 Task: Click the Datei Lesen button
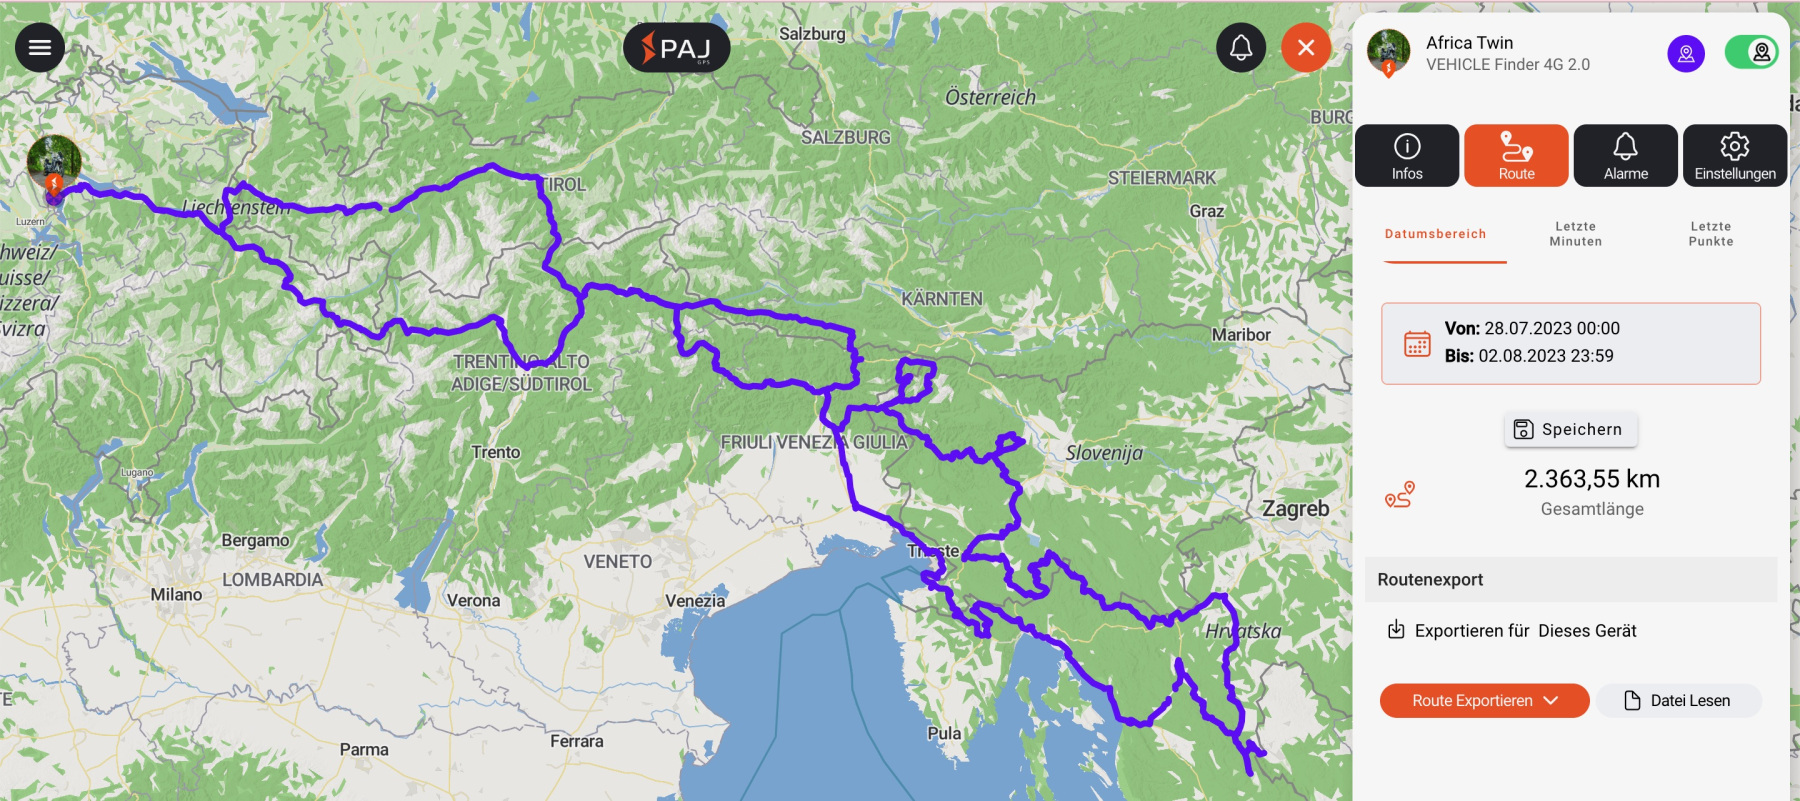coord(1679,700)
